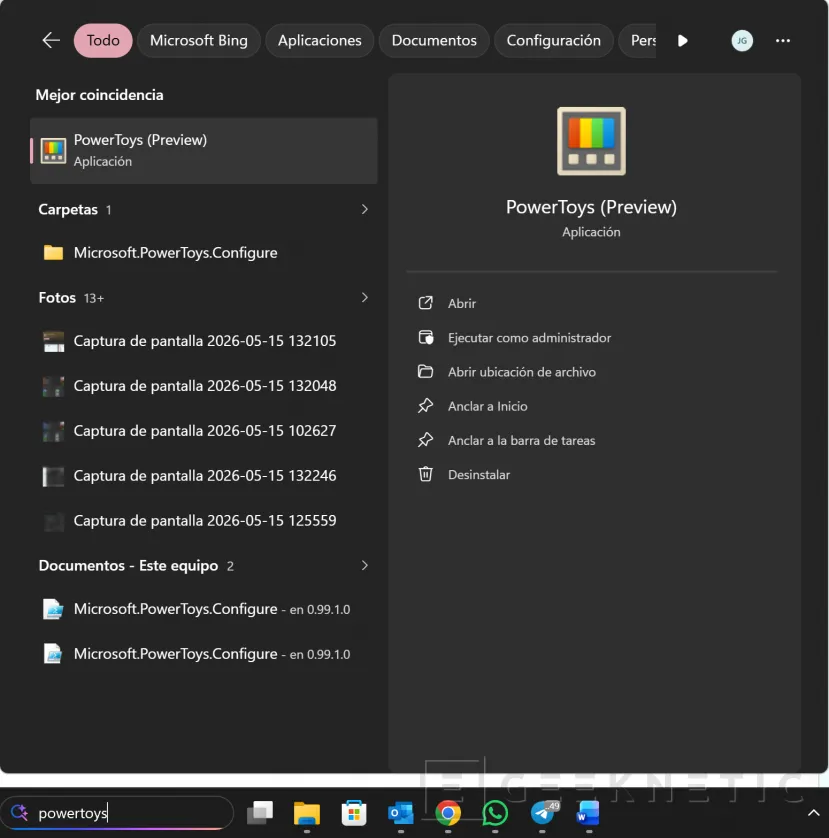Viewport: 829px width, 838px height.
Task: Open Outlook from the taskbar
Action: 401,813
